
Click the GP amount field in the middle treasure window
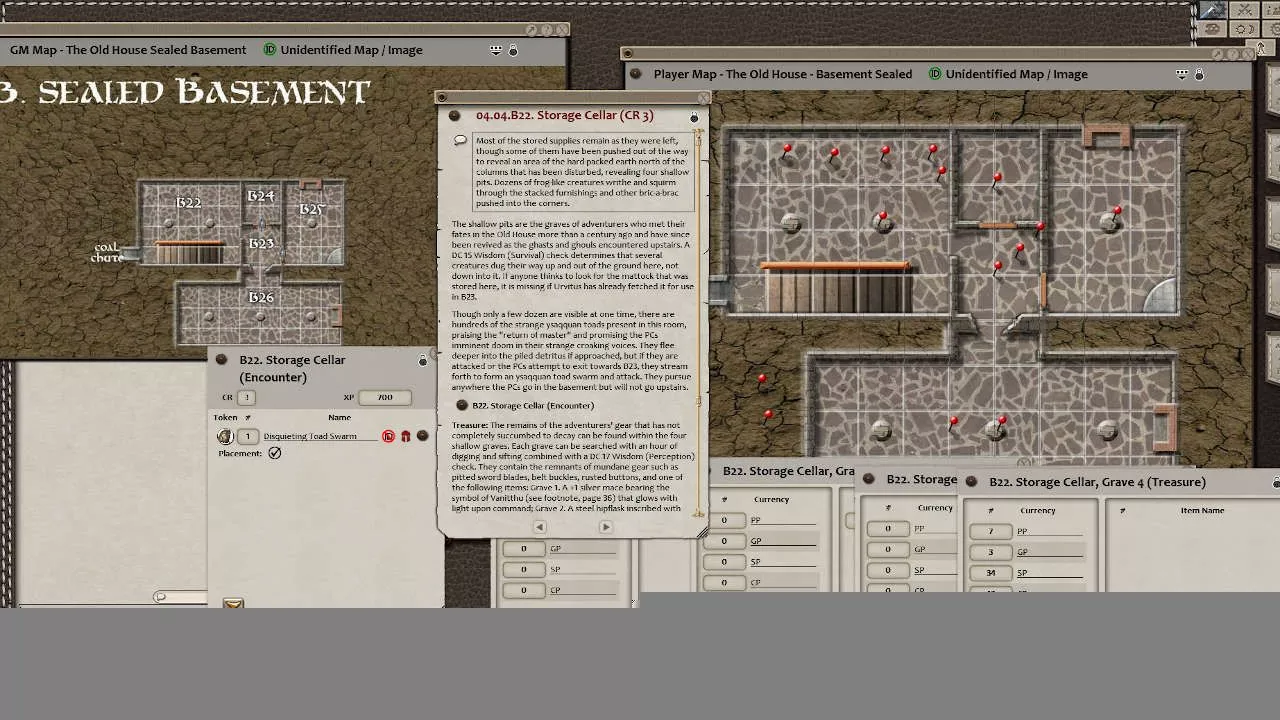tap(888, 549)
